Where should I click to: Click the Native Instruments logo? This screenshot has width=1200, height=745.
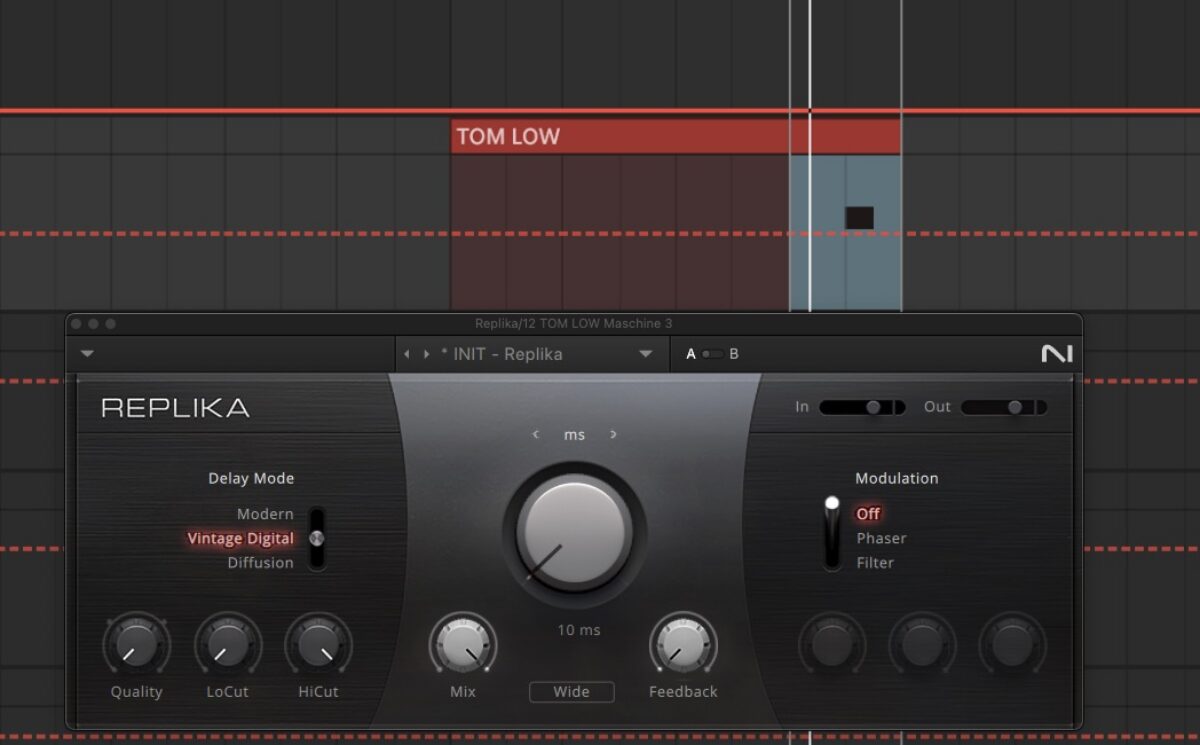(x=1056, y=354)
